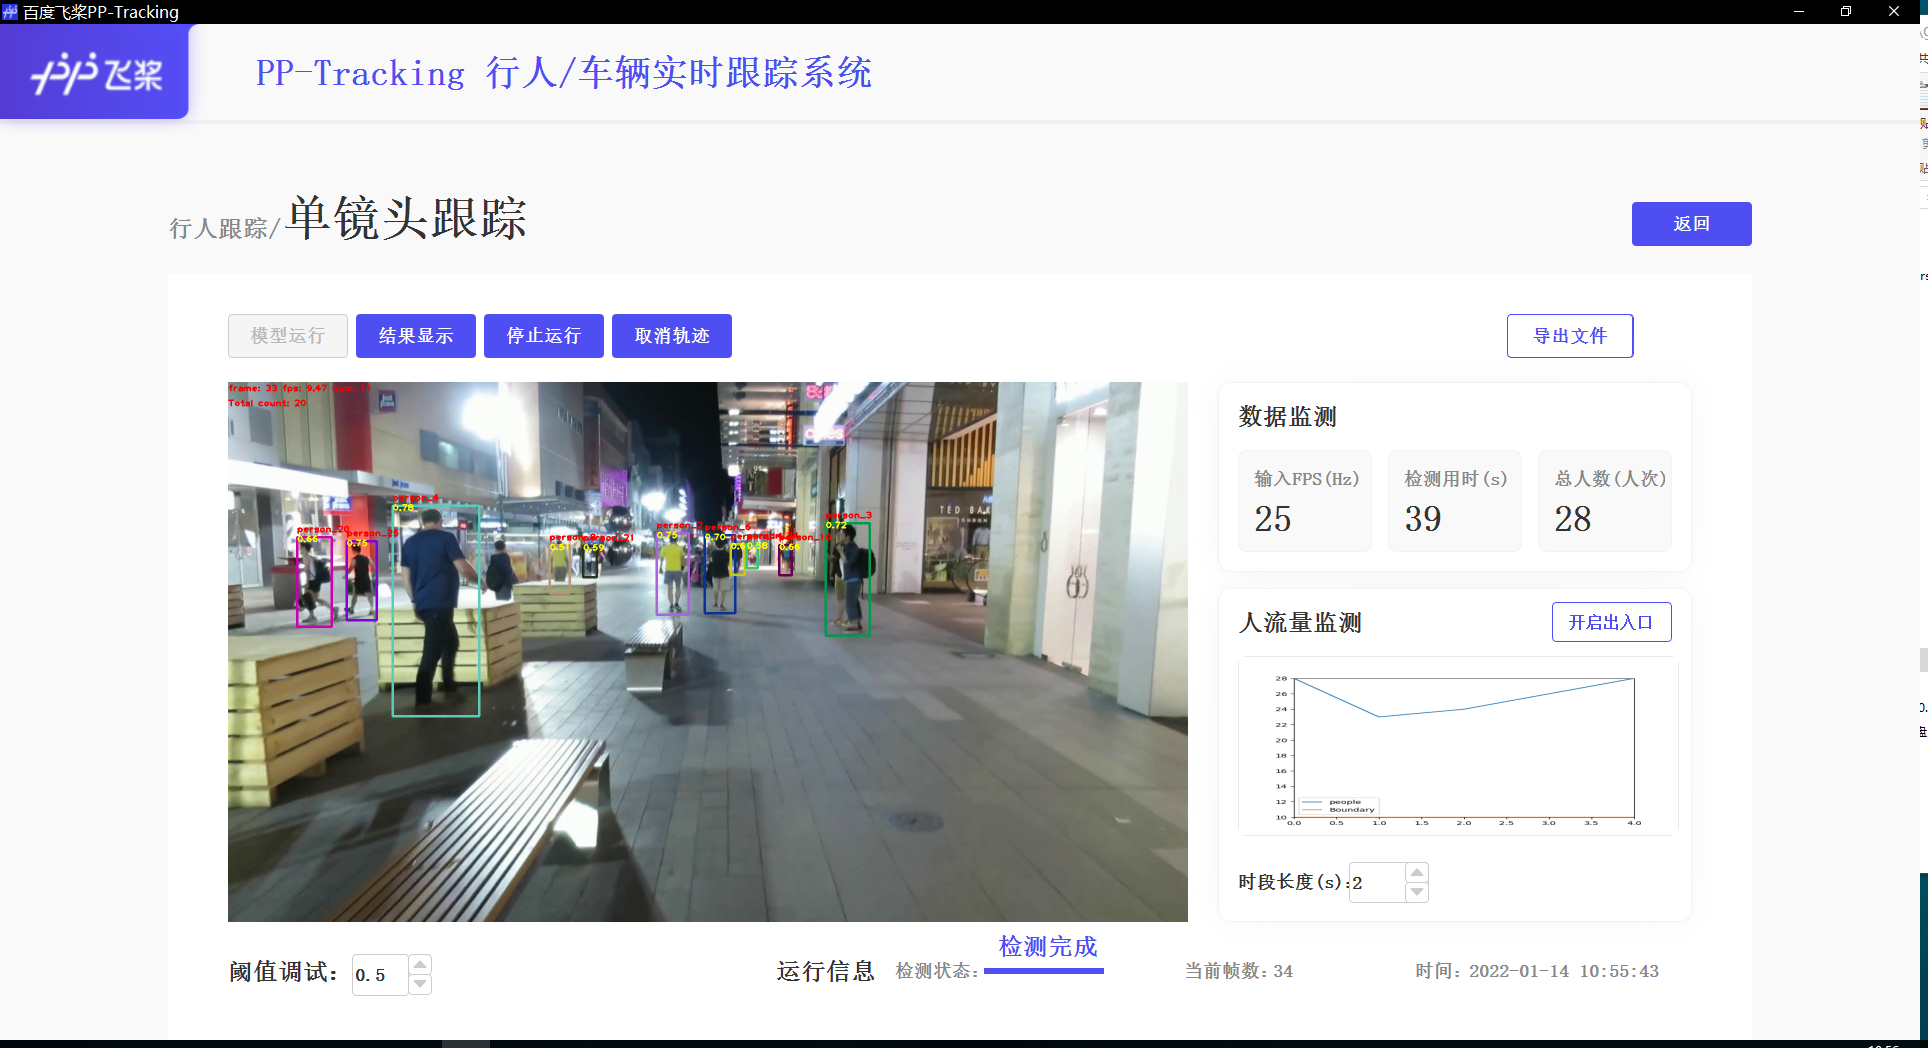
Task: Click the 取消轨迹 cancel trajectory button
Action: (671, 335)
